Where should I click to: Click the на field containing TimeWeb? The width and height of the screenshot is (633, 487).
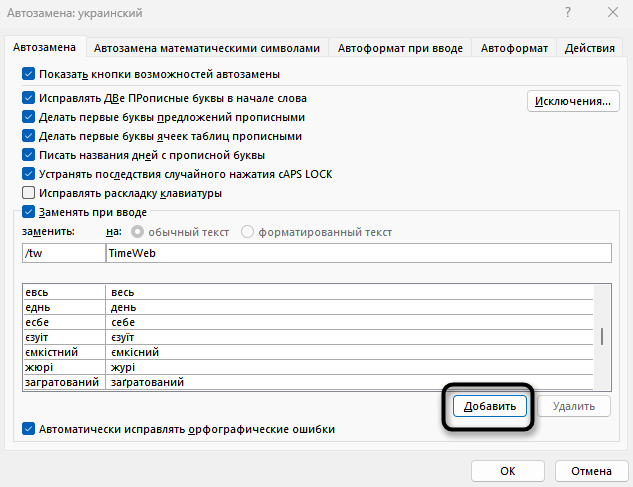(358, 253)
